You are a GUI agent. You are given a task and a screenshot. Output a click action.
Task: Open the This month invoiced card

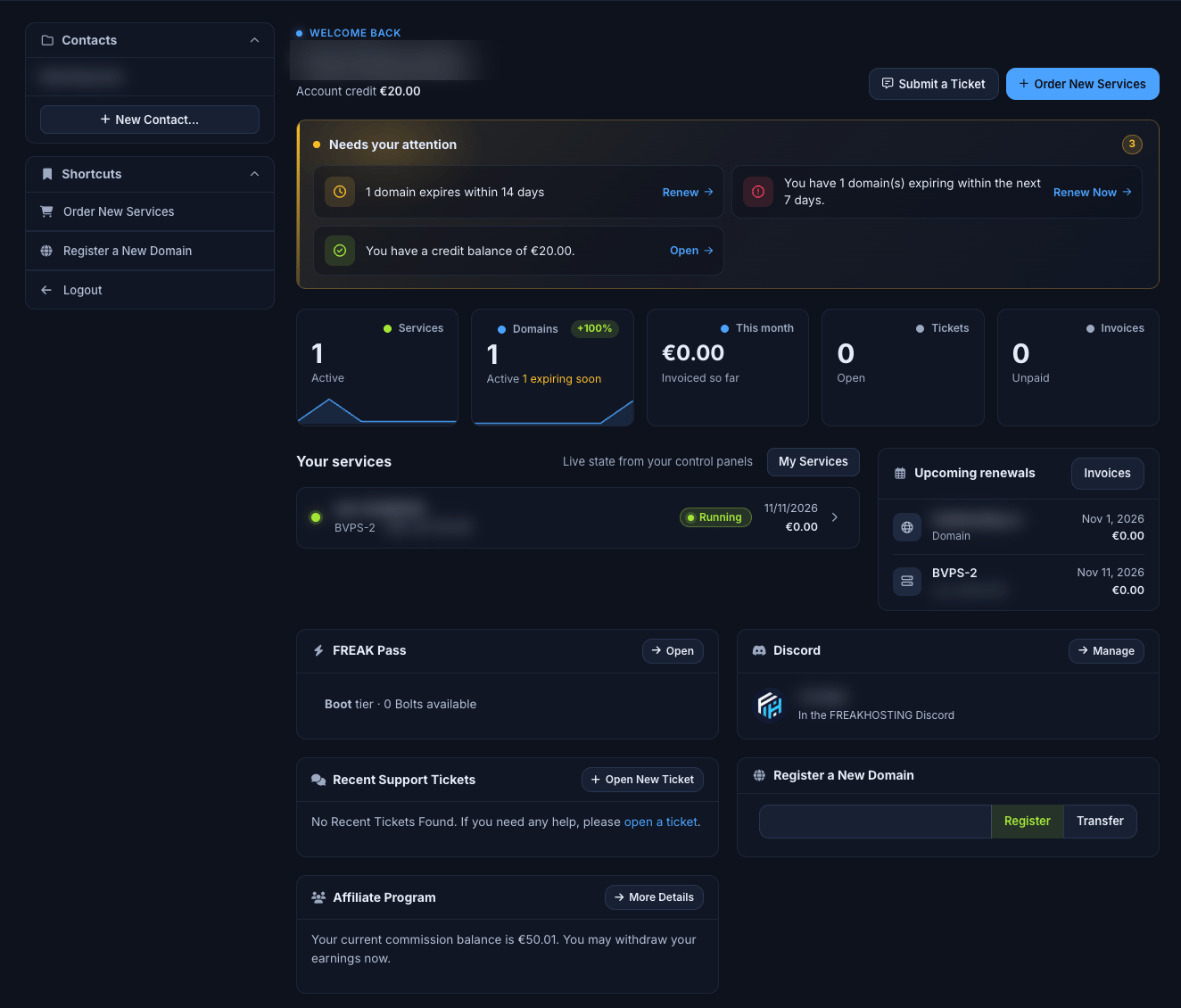[x=728, y=368]
